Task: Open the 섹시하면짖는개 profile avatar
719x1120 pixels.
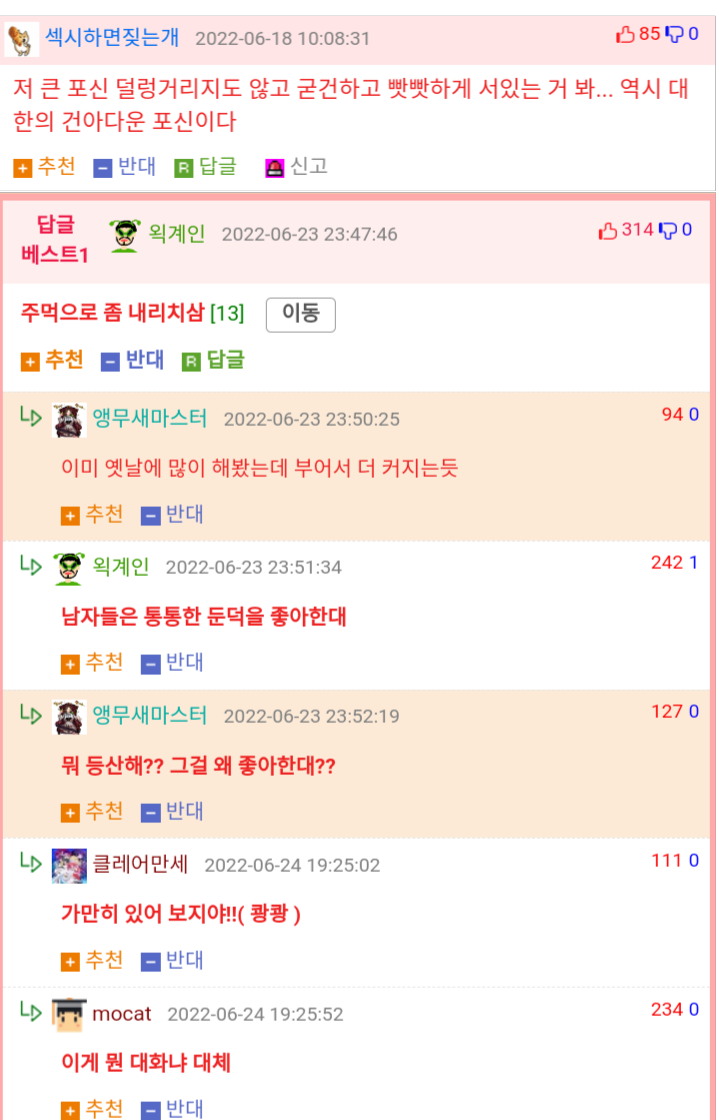Action: (21, 39)
